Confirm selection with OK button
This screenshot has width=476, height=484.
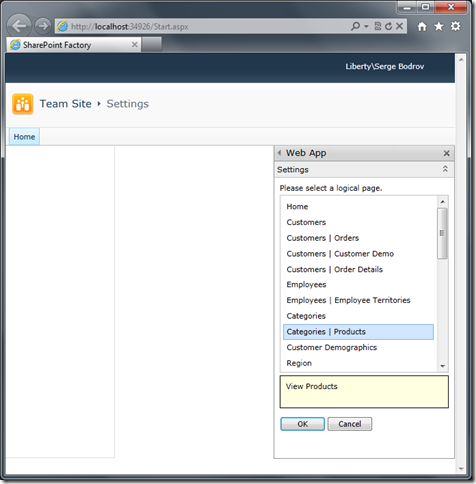pos(302,424)
